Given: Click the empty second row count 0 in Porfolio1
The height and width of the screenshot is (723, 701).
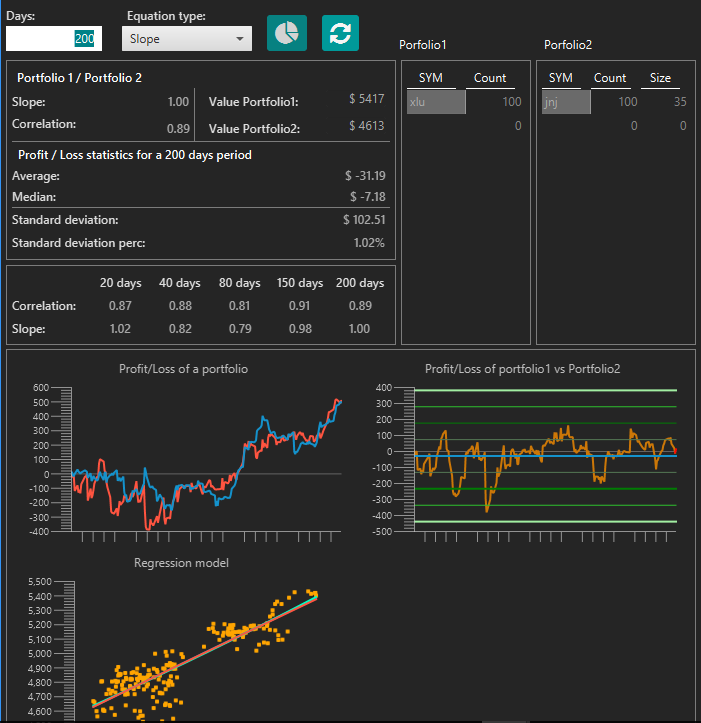Looking at the screenshot, I should [518, 126].
